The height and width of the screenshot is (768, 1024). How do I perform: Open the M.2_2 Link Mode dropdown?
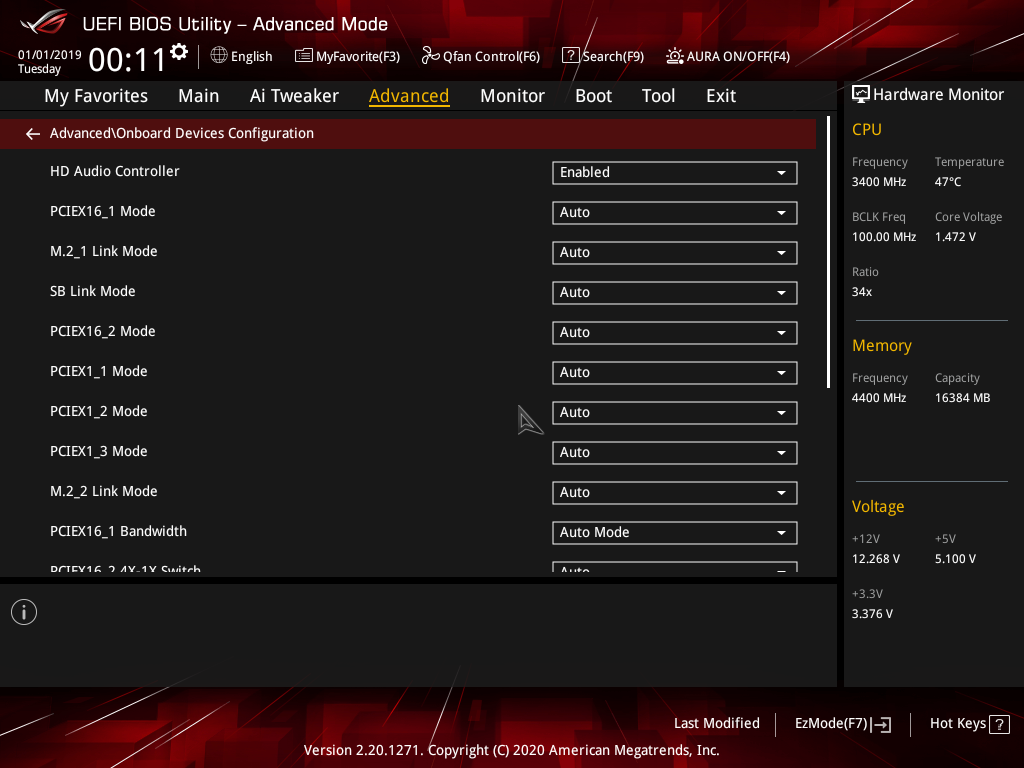[x=675, y=493]
